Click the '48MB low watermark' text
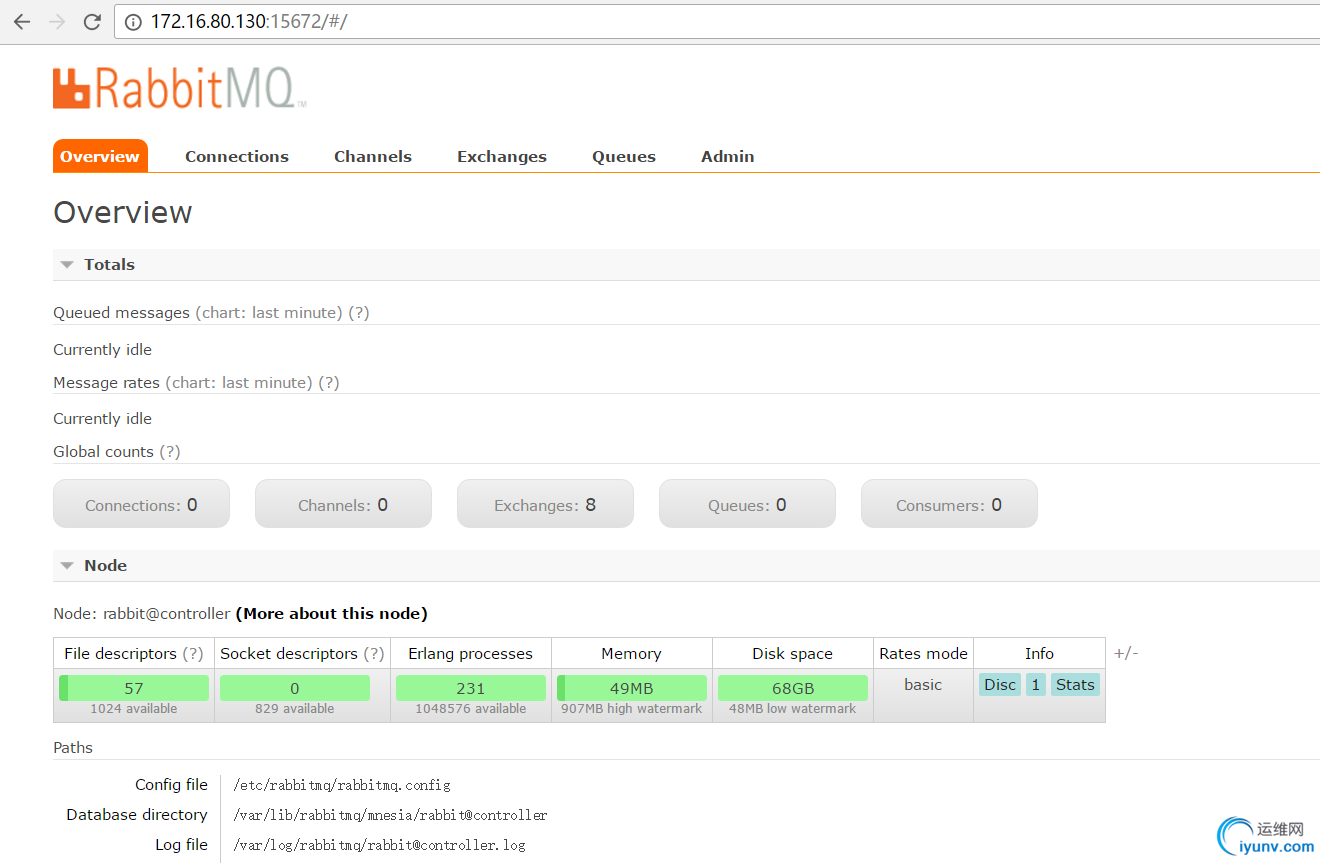The width and height of the screenshot is (1320, 863). 793,709
